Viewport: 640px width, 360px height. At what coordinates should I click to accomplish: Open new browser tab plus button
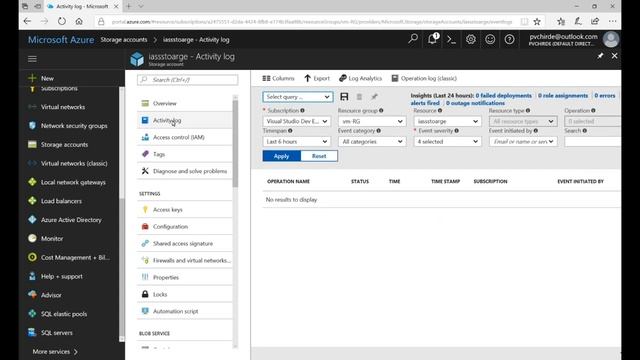pos(129,6)
